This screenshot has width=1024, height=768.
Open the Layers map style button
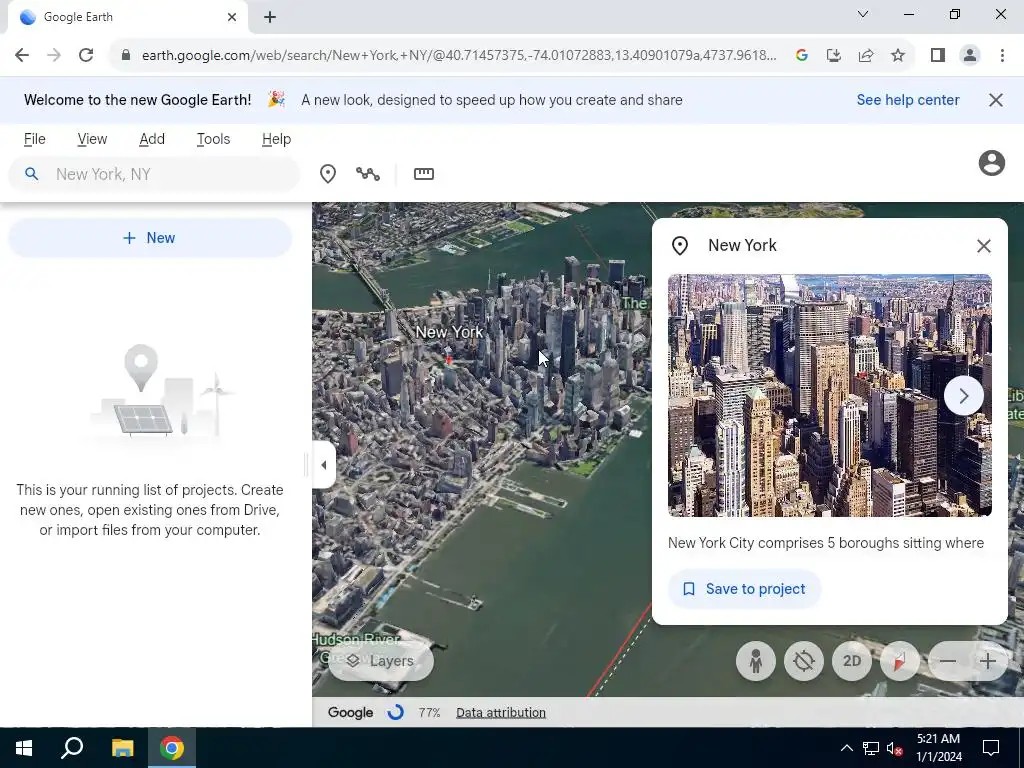[380, 661]
